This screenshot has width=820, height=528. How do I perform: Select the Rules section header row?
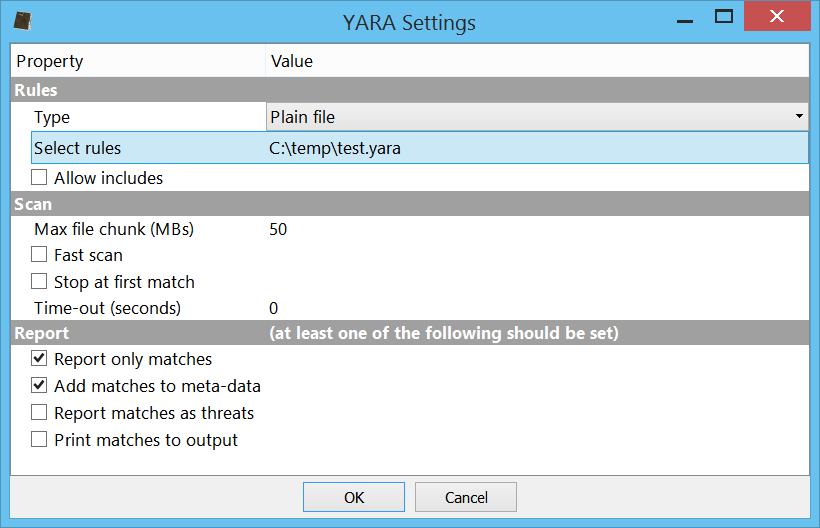(x=410, y=90)
